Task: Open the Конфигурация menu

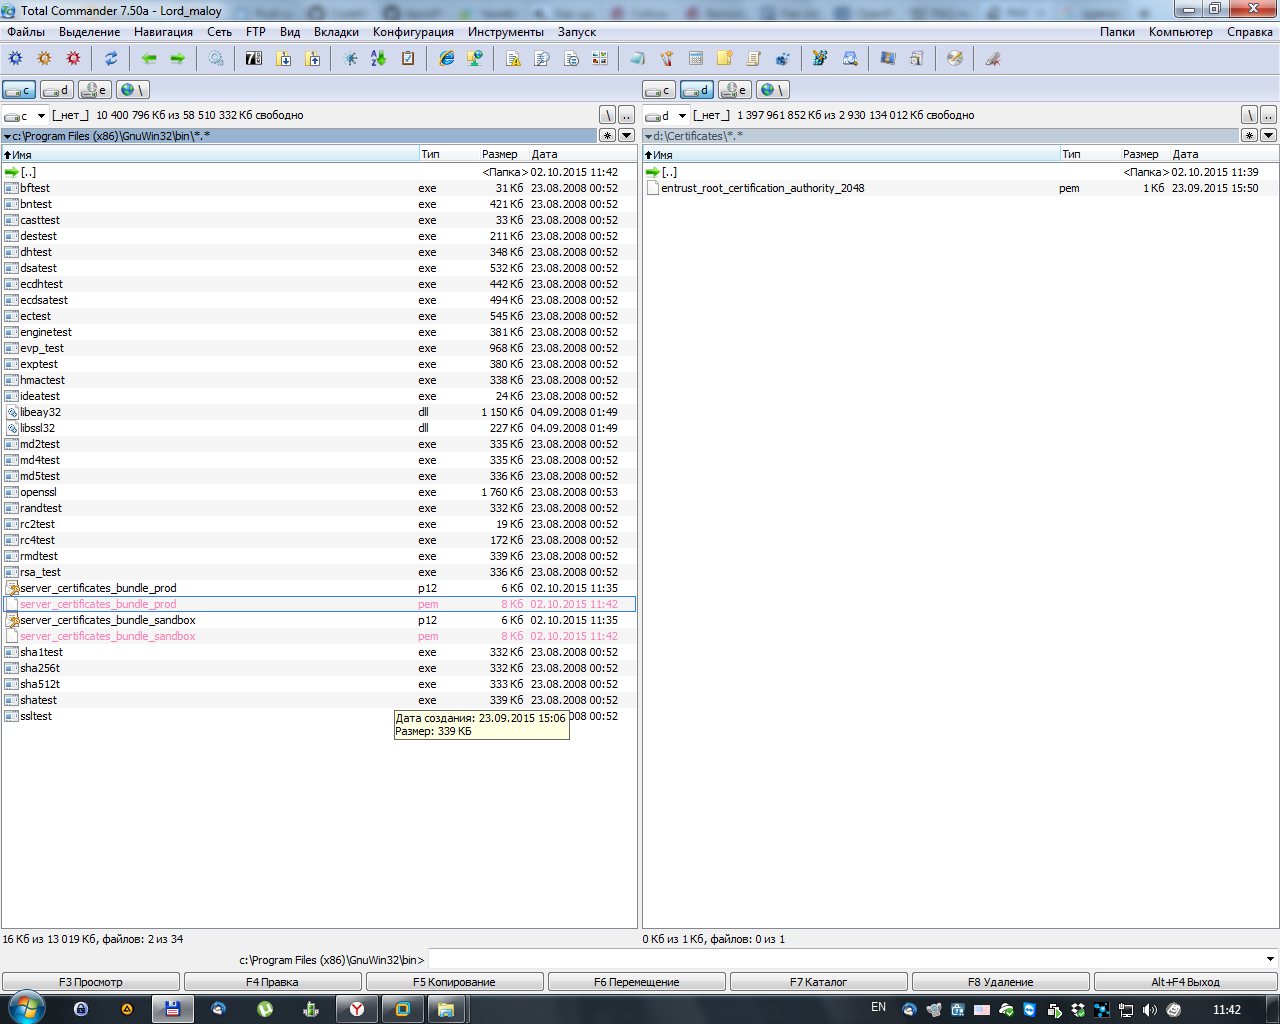Action: (413, 32)
